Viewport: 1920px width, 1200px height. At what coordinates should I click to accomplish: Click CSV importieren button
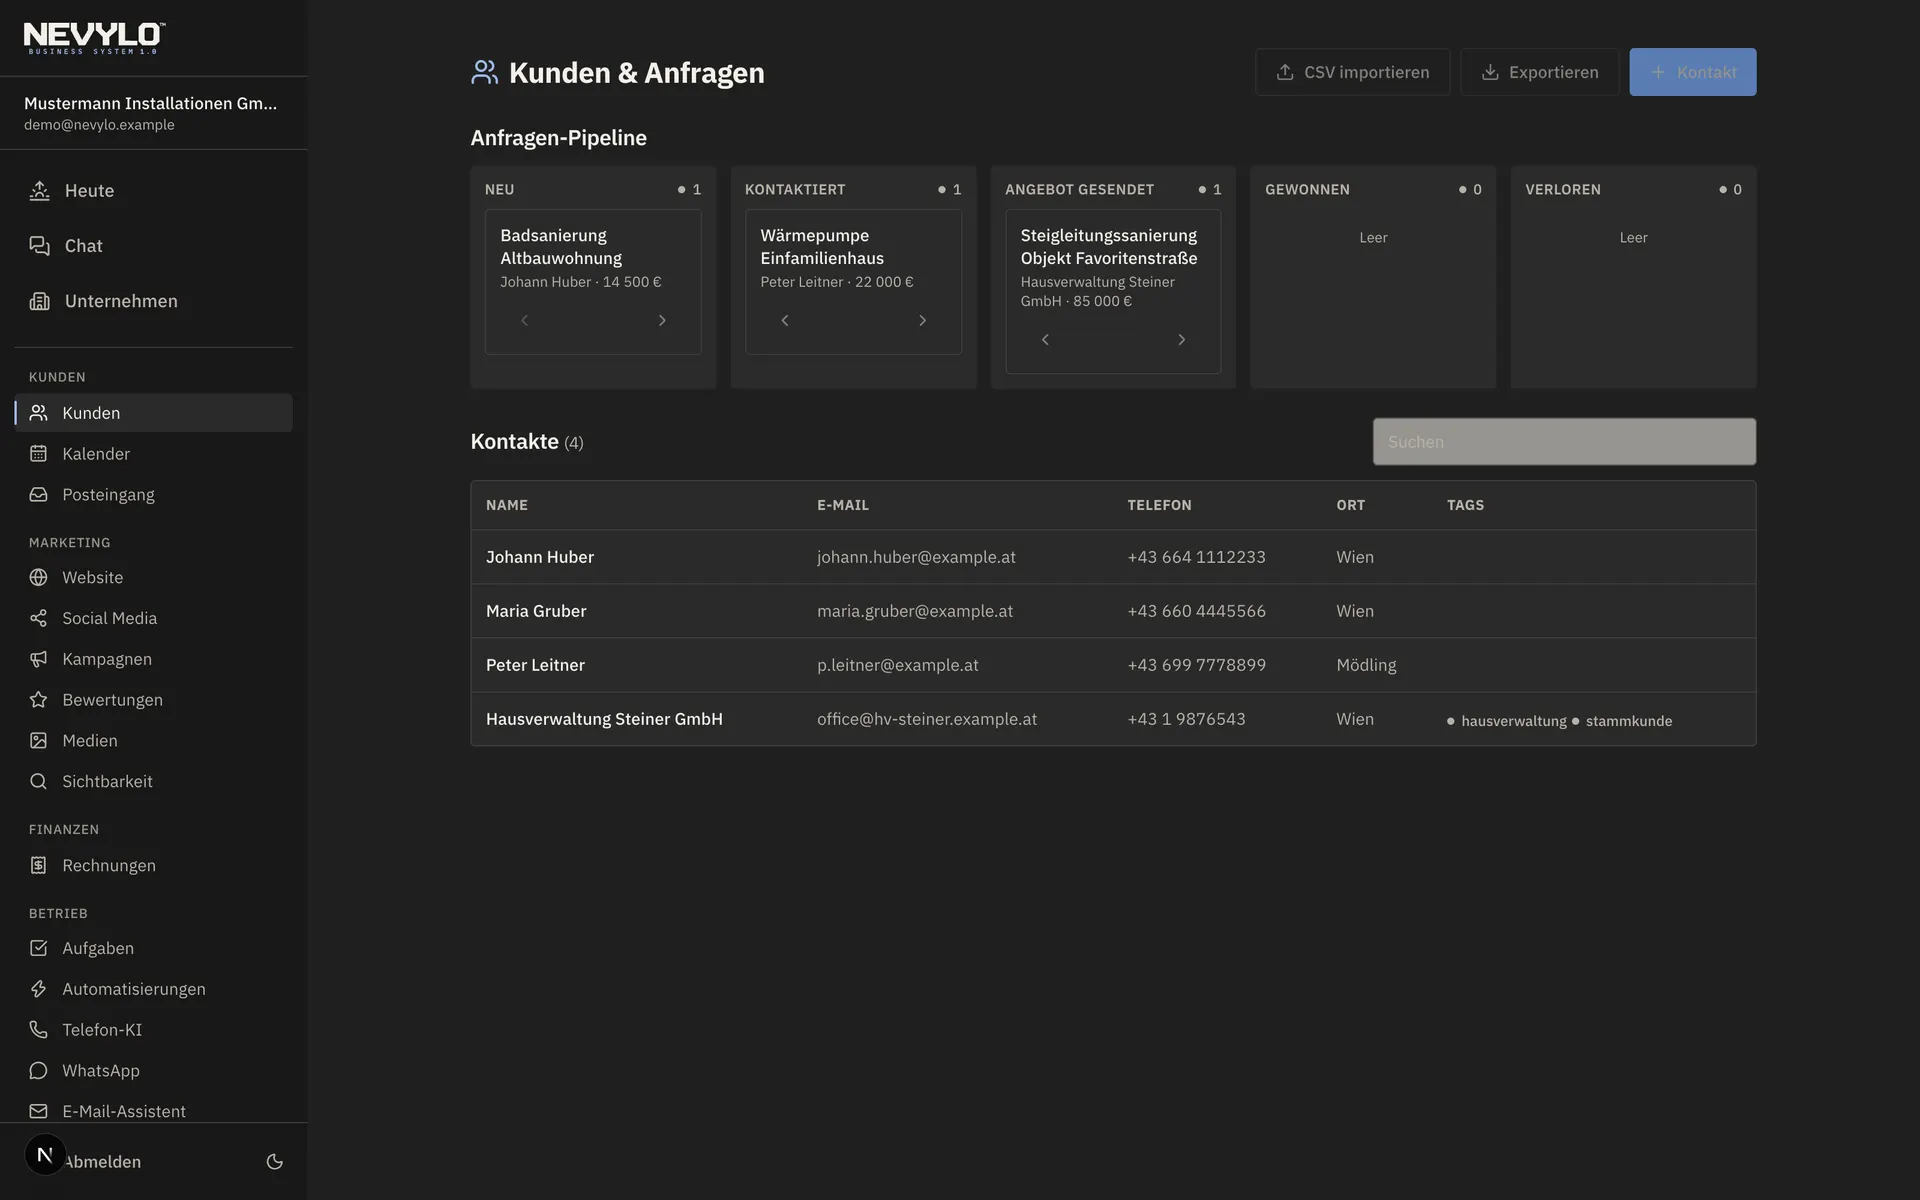point(1352,72)
